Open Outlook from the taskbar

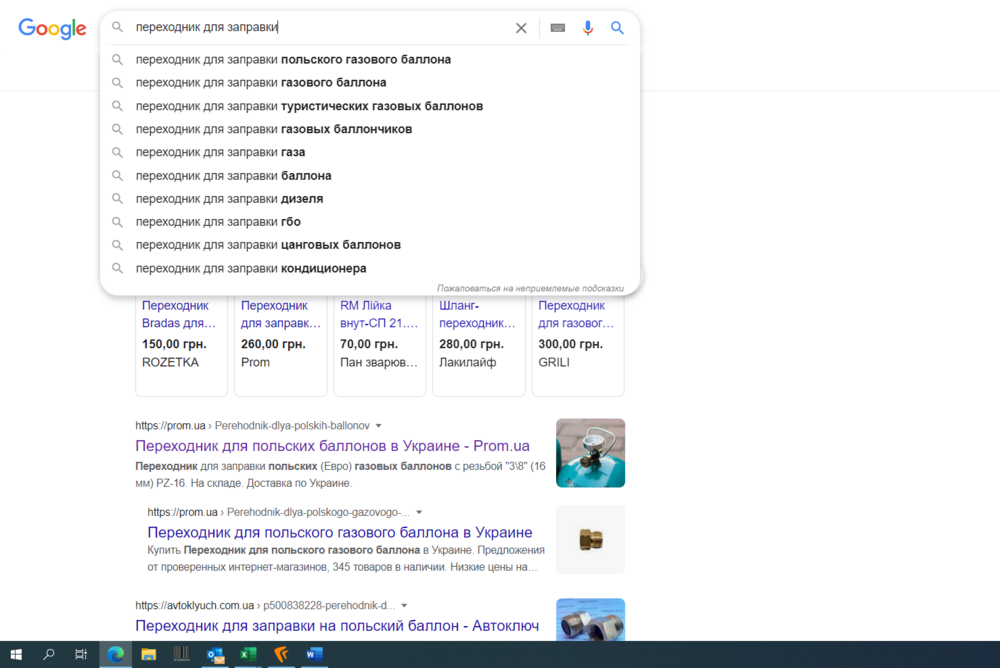pyautogui.click(x=214, y=655)
